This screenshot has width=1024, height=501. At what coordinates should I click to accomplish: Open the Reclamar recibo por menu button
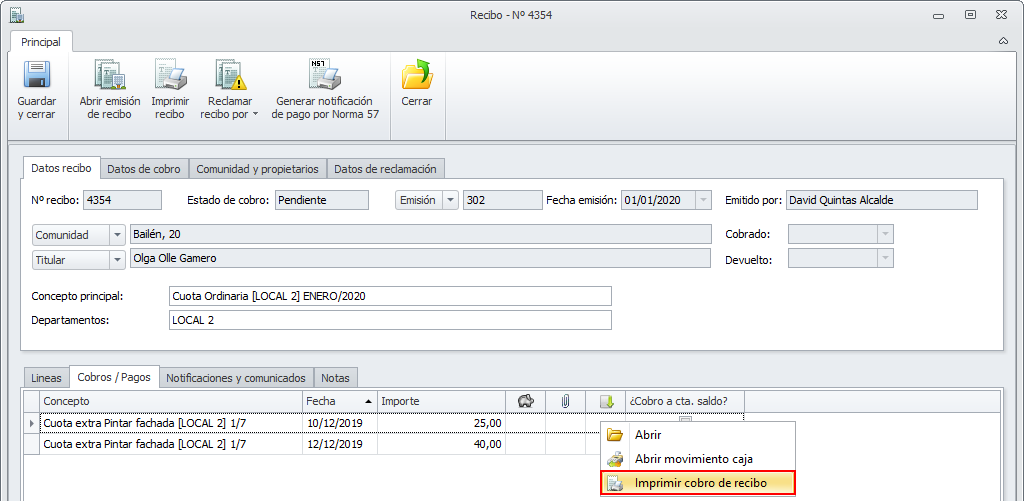[232, 90]
